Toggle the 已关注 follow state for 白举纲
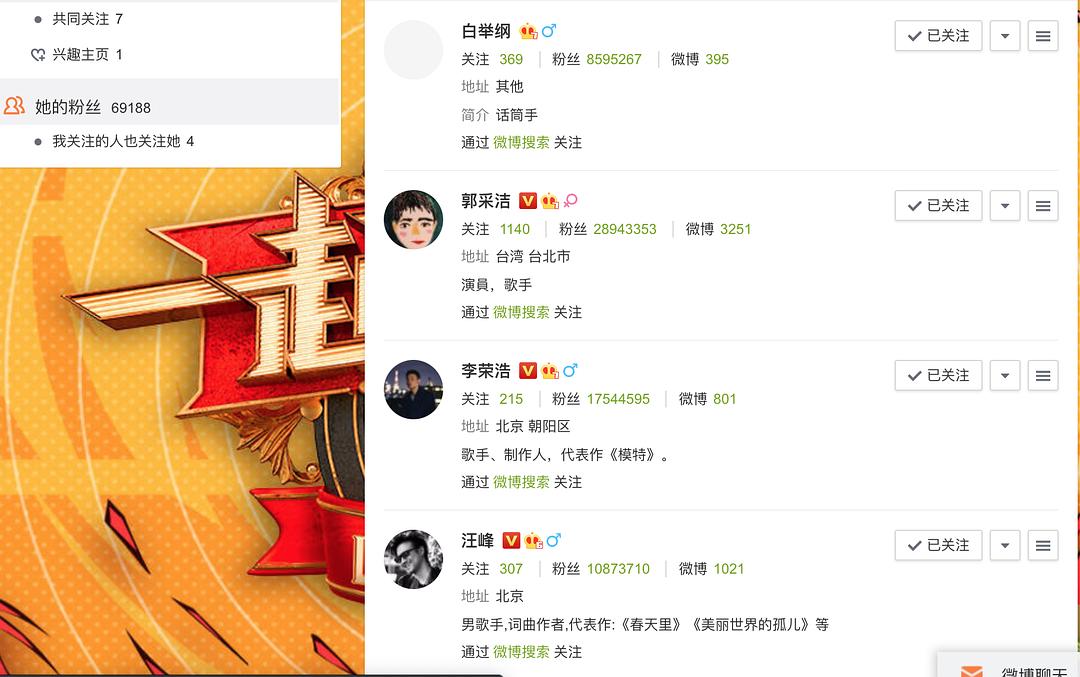 (938, 36)
